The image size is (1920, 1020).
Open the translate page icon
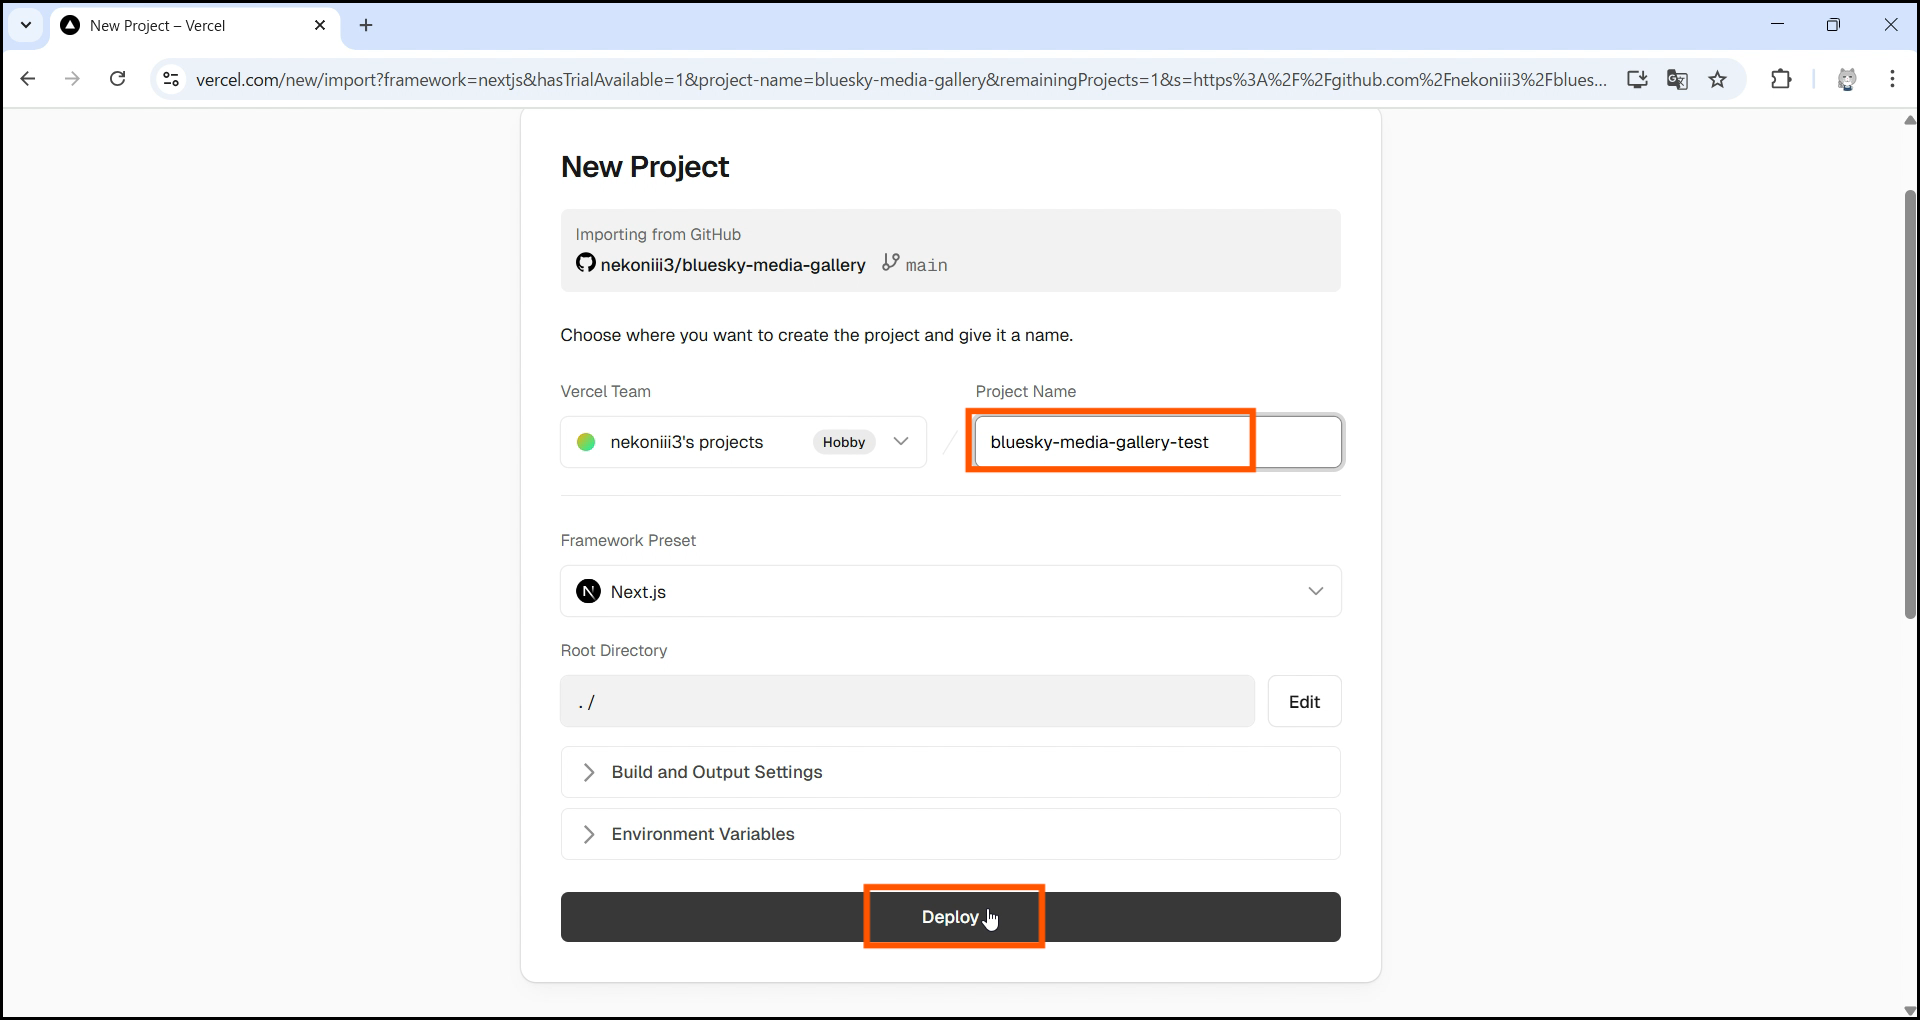1677,79
